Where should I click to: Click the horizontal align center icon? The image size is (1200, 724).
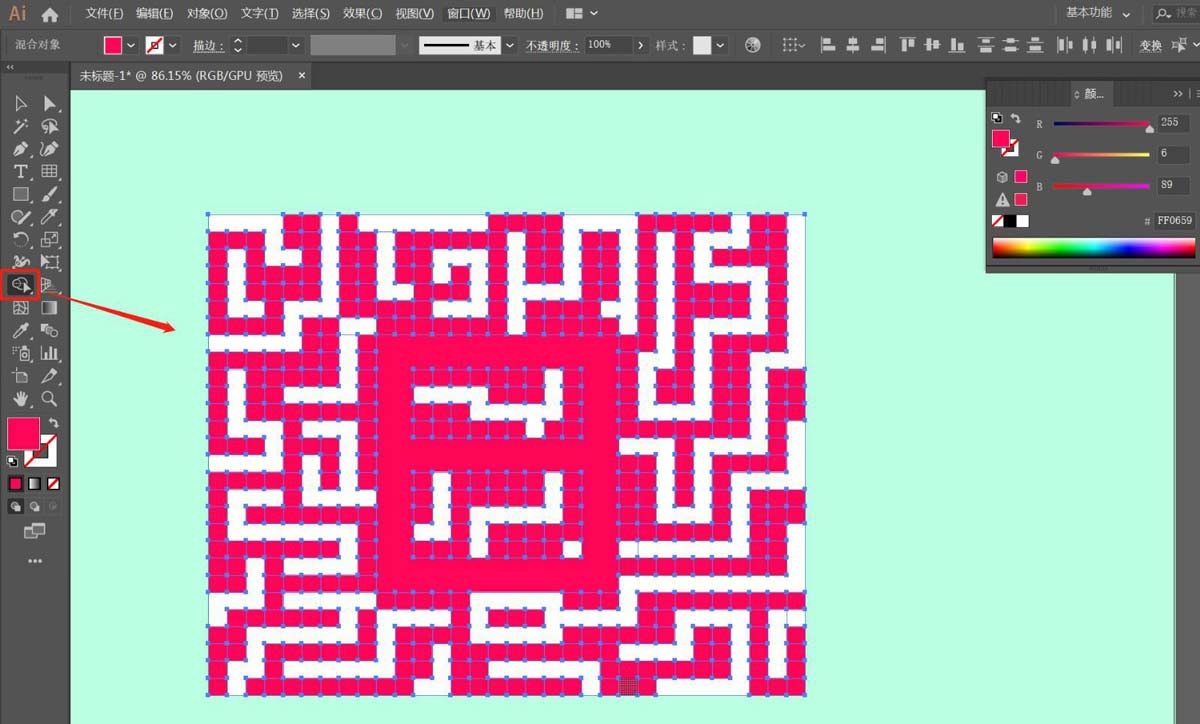(854, 44)
